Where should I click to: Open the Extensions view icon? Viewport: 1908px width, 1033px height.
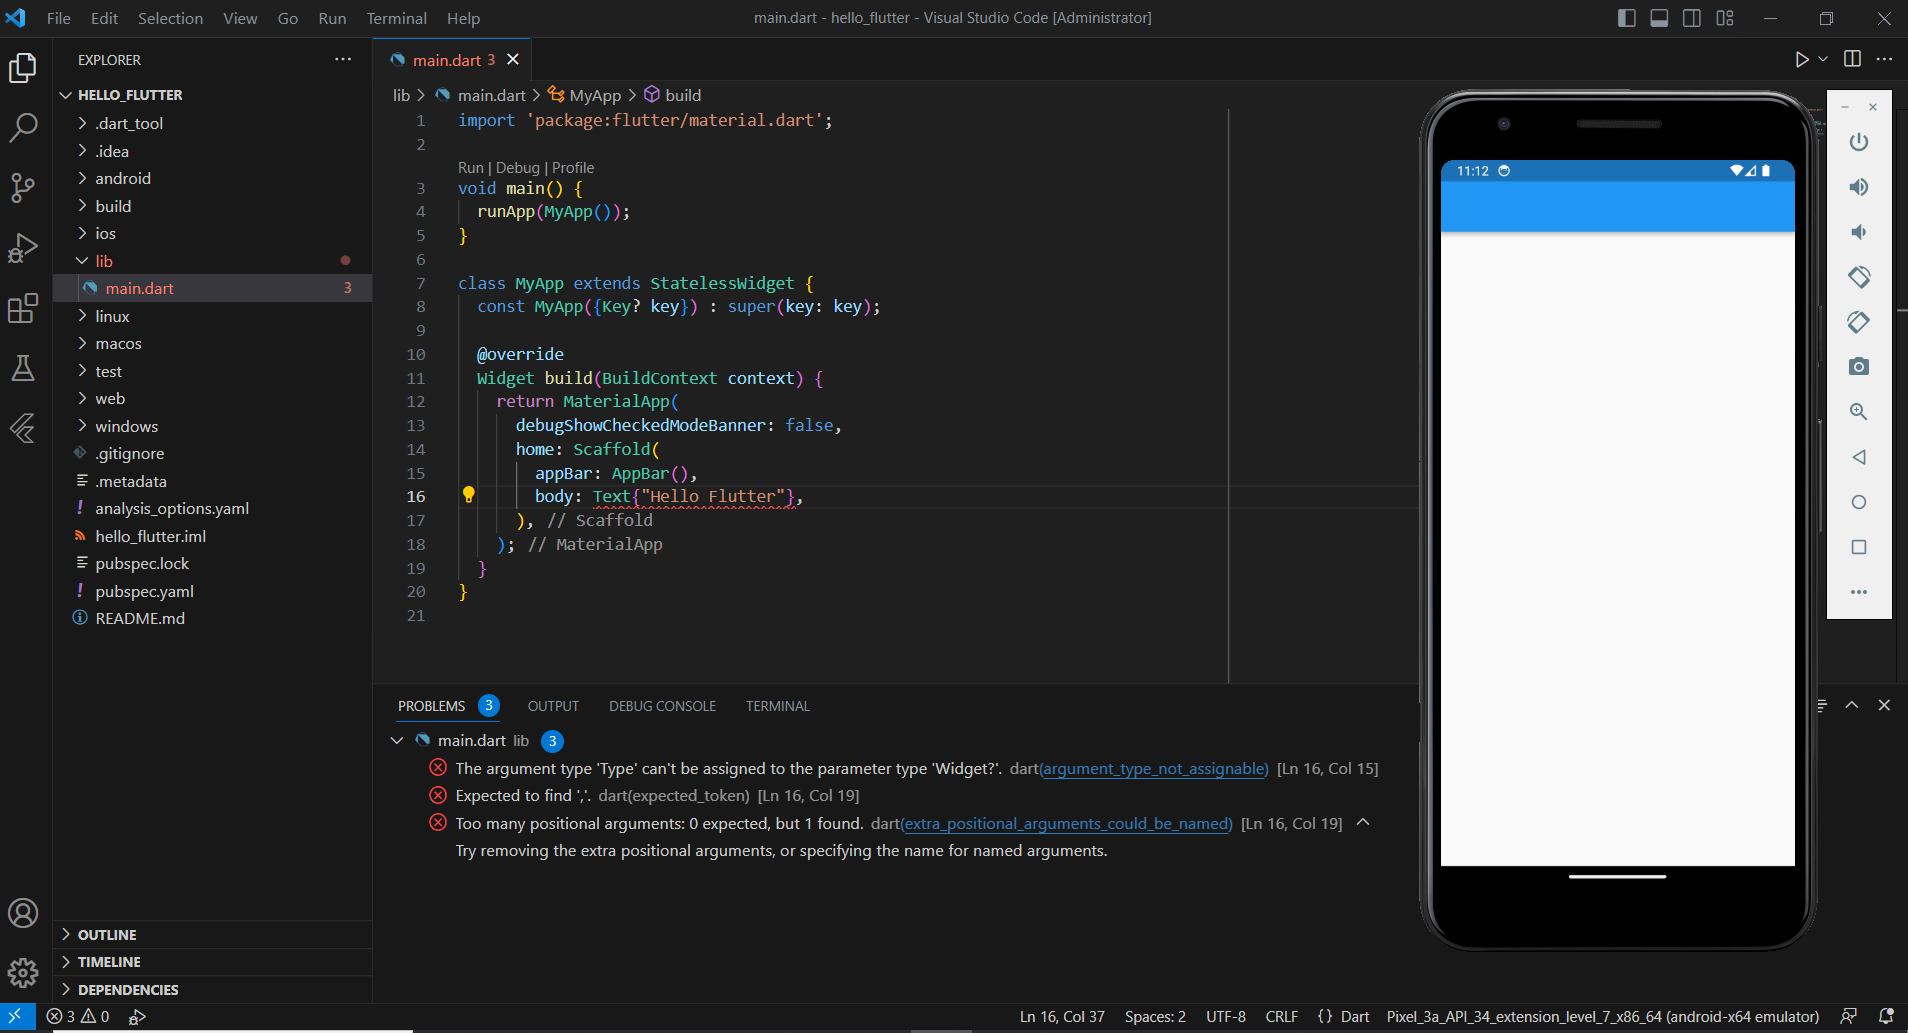[x=23, y=309]
